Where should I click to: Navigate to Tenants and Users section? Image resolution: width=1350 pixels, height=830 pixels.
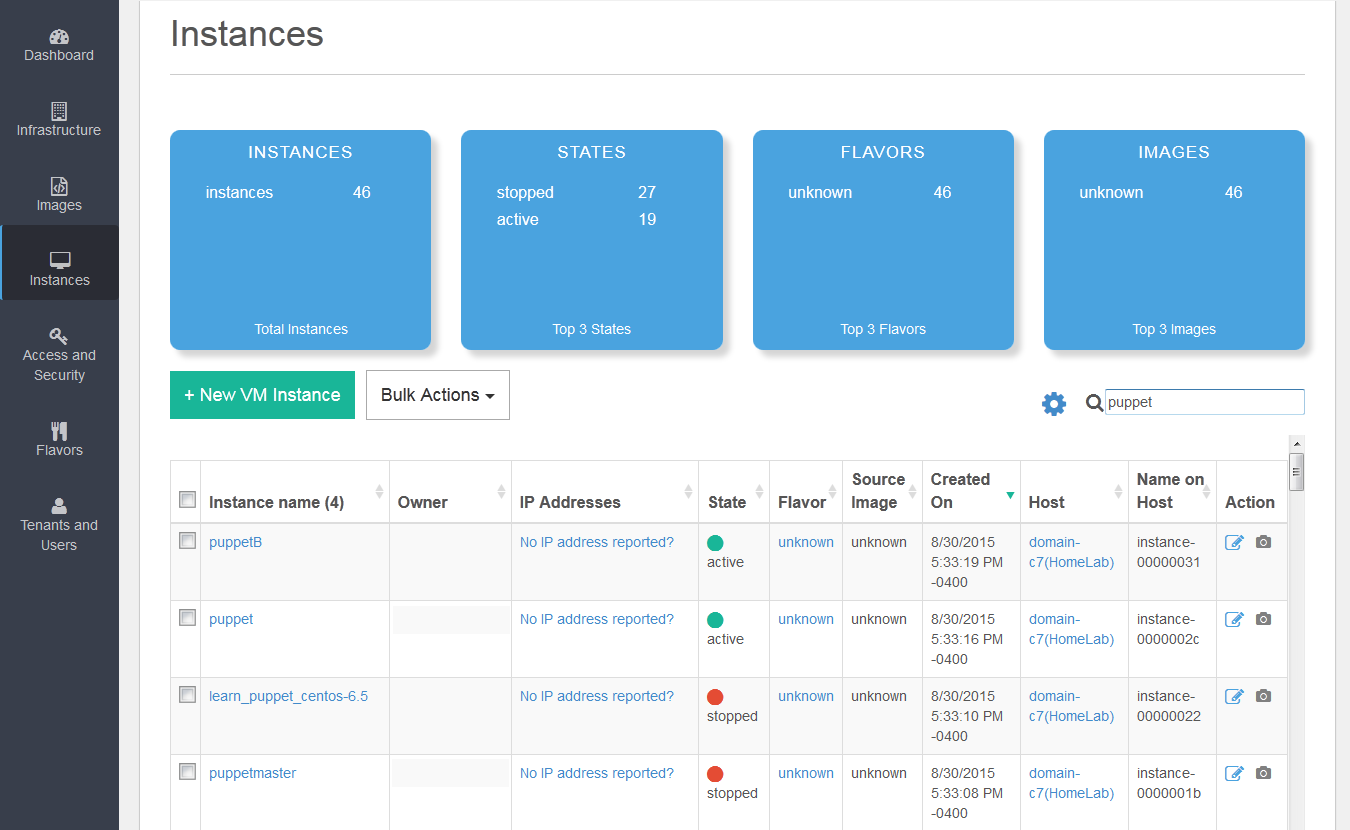(x=59, y=525)
